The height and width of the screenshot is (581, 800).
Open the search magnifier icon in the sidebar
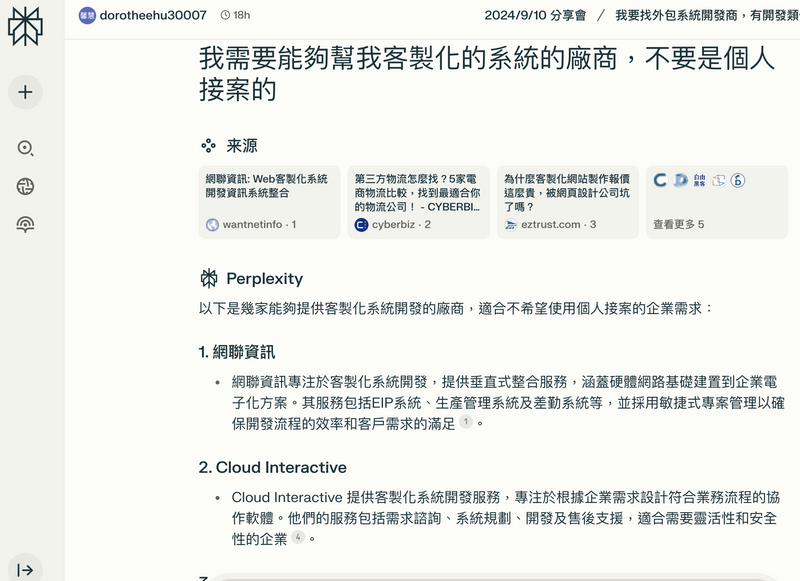tap(25, 148)
